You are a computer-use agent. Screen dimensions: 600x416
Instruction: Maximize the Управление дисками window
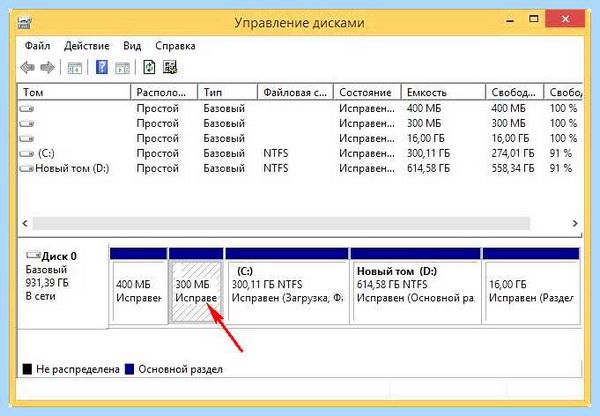(x=533, y=19)
